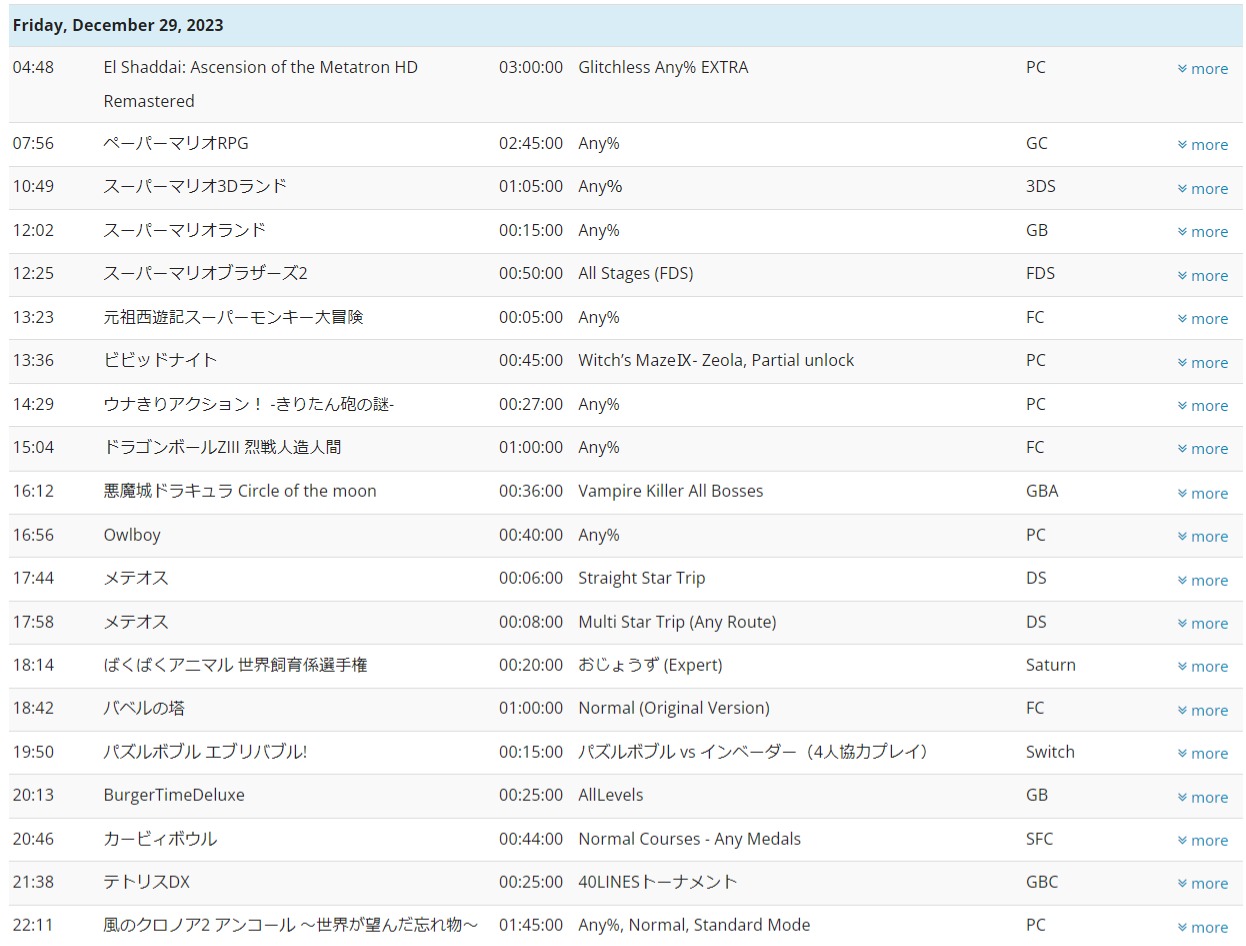Select the Friday, December 29, 2023 header
Image resolution: width=1246 pixels, height=946 pixels.
[x=625, y=25]
